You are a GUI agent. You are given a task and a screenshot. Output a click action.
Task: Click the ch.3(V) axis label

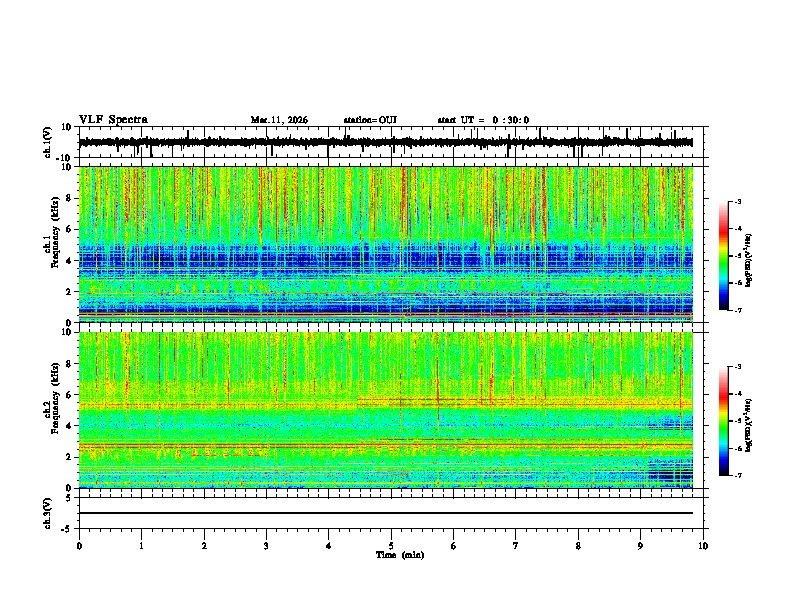coord(48,513)
